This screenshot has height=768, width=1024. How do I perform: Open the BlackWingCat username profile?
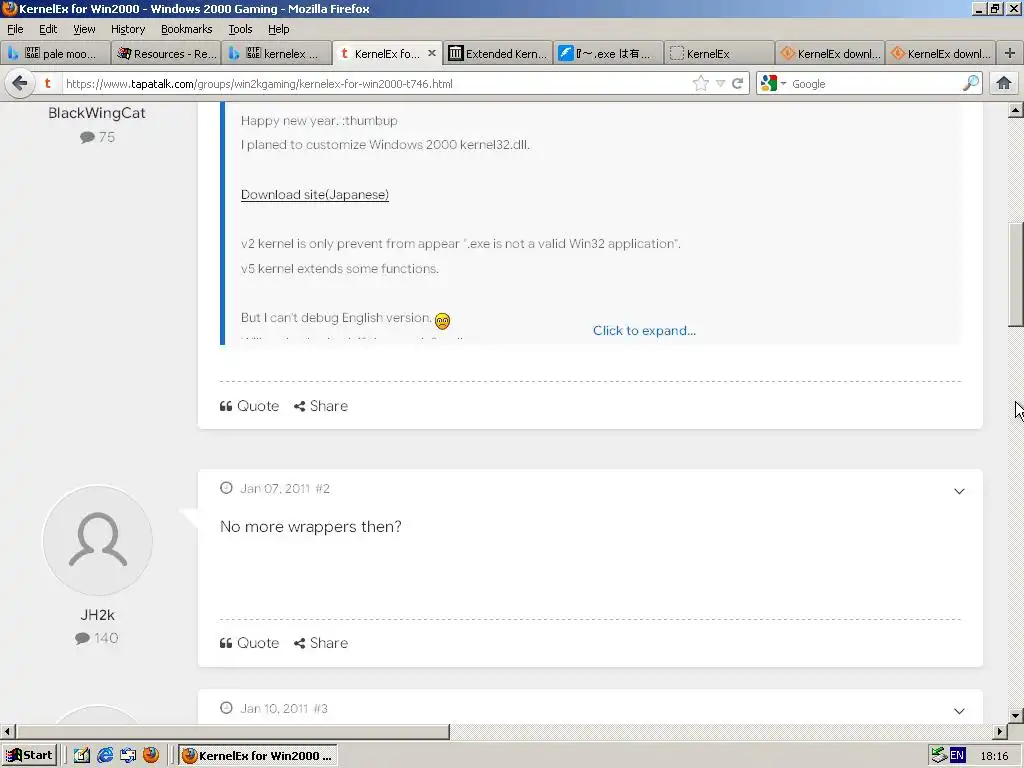click(x=97, y=113)
